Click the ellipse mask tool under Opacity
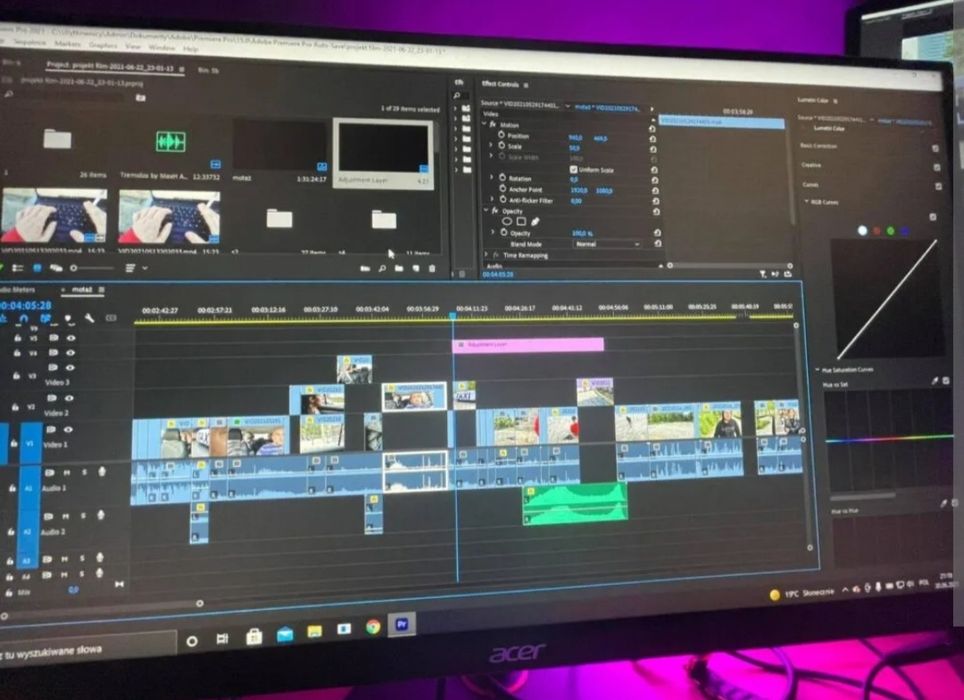The width and height of the screenshot is (964, 700). [x=507, y=221]
